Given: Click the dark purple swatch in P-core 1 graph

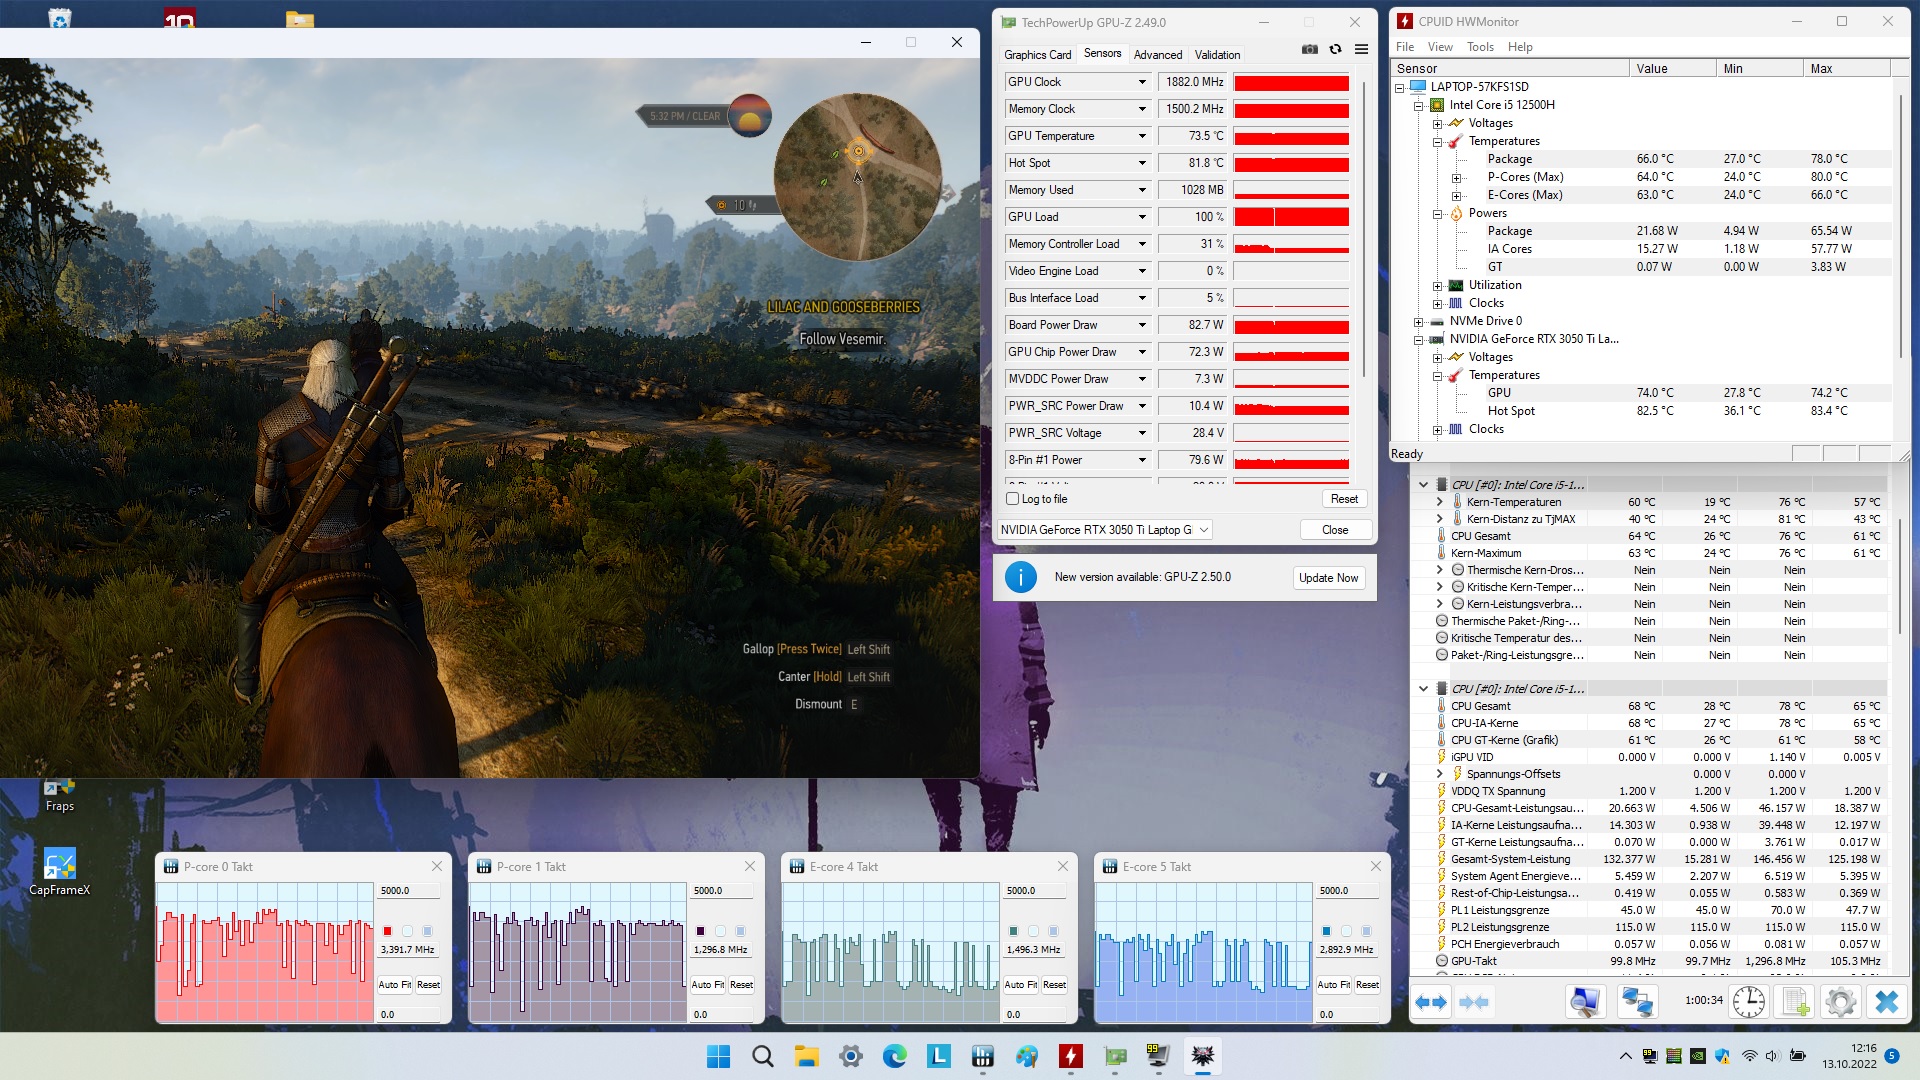Looking at the screenshot, I should coord(701,931).
